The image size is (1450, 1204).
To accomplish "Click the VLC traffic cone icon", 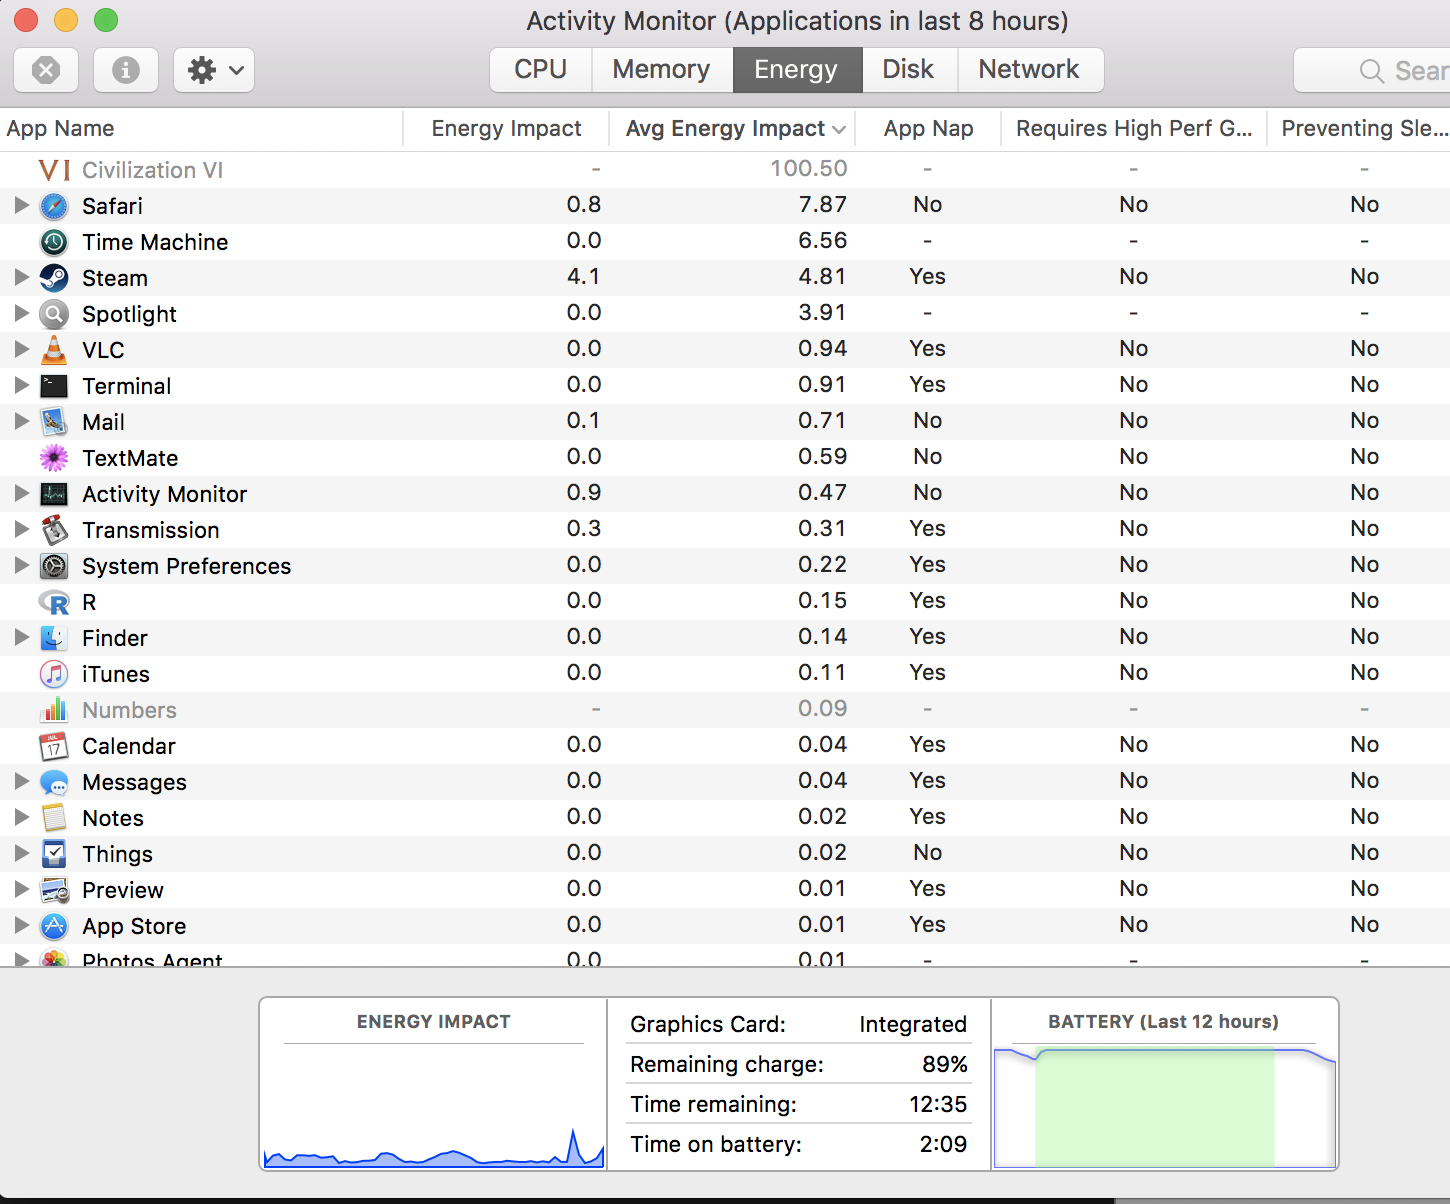I will [x=54, y=350].
